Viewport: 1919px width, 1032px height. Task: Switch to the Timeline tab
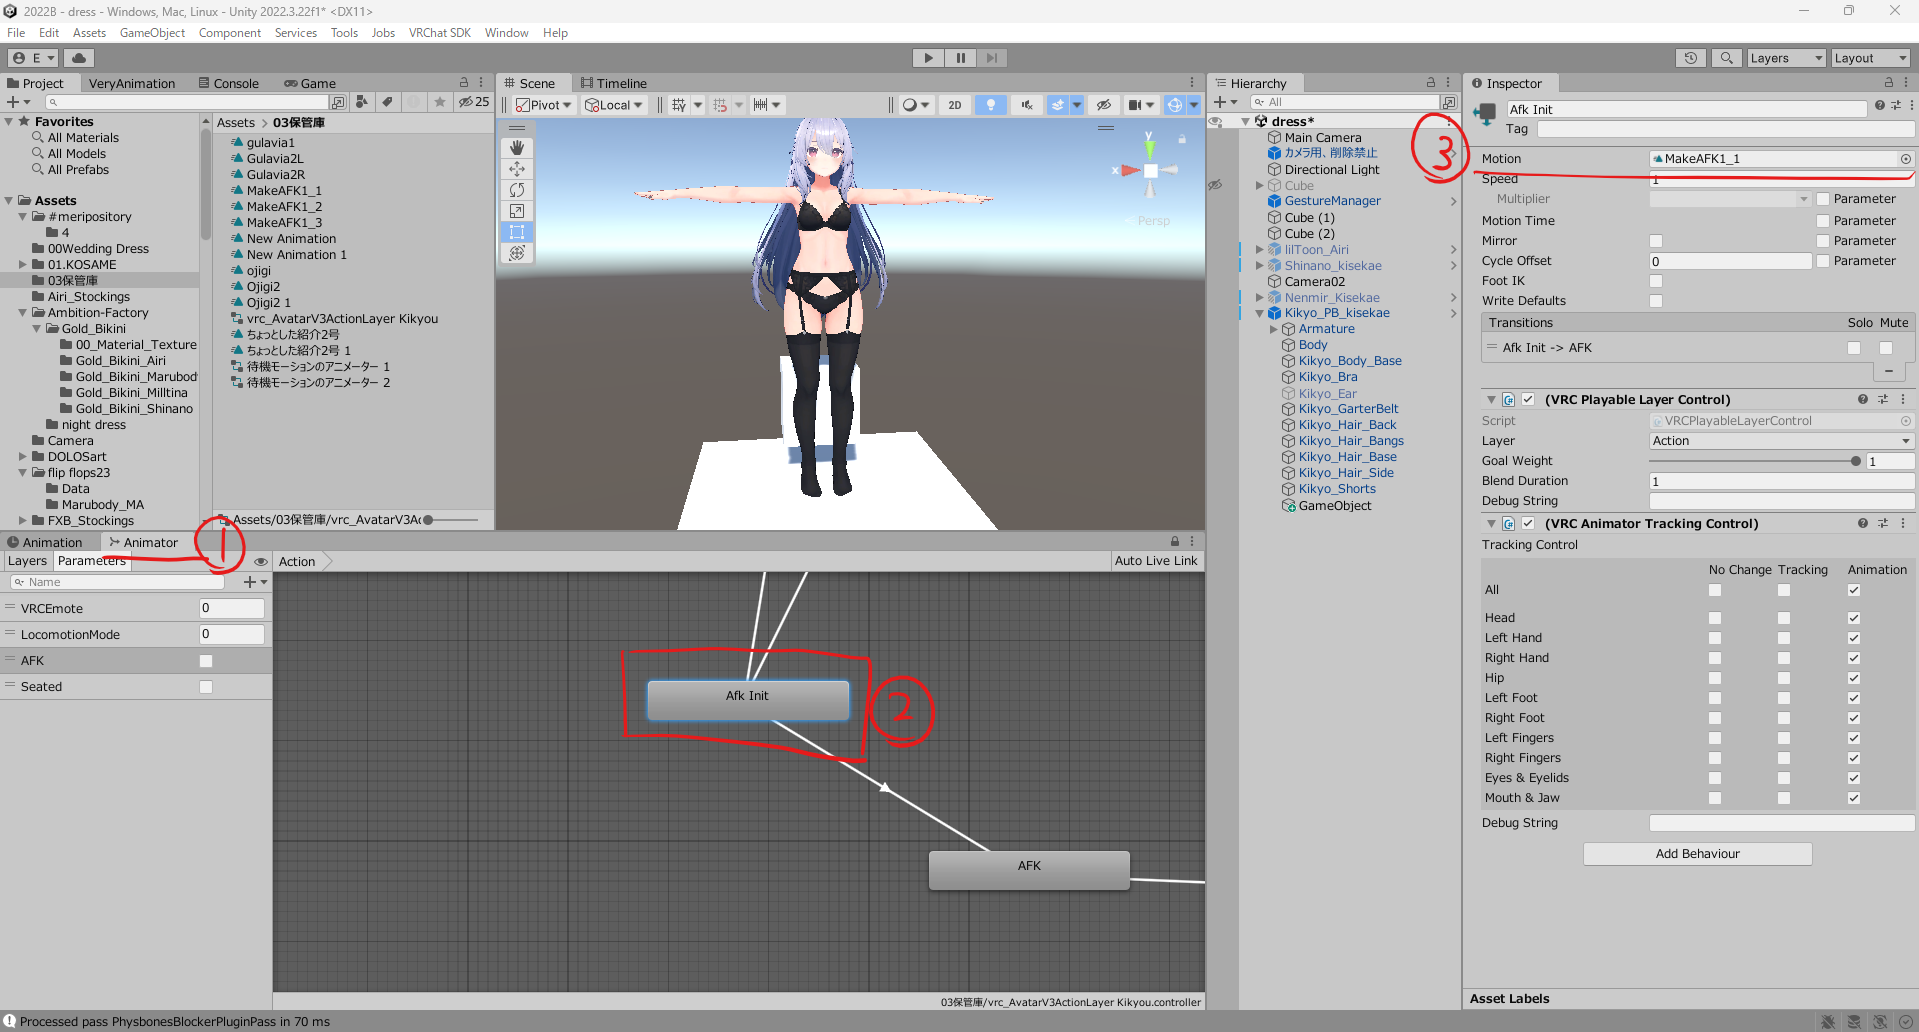613,83
